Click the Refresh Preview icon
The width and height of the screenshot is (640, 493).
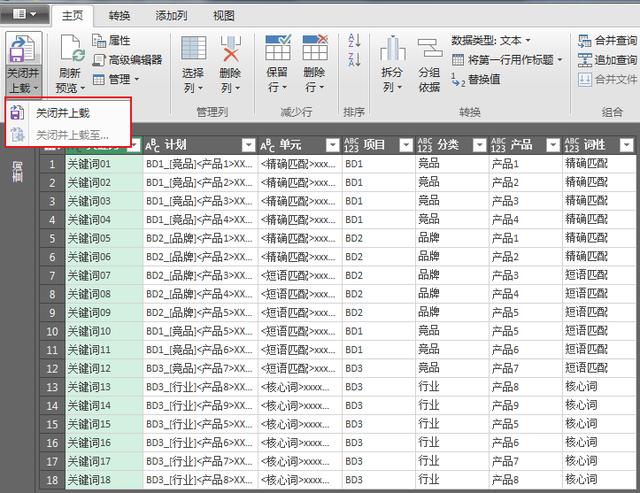(x=72, y=49)
